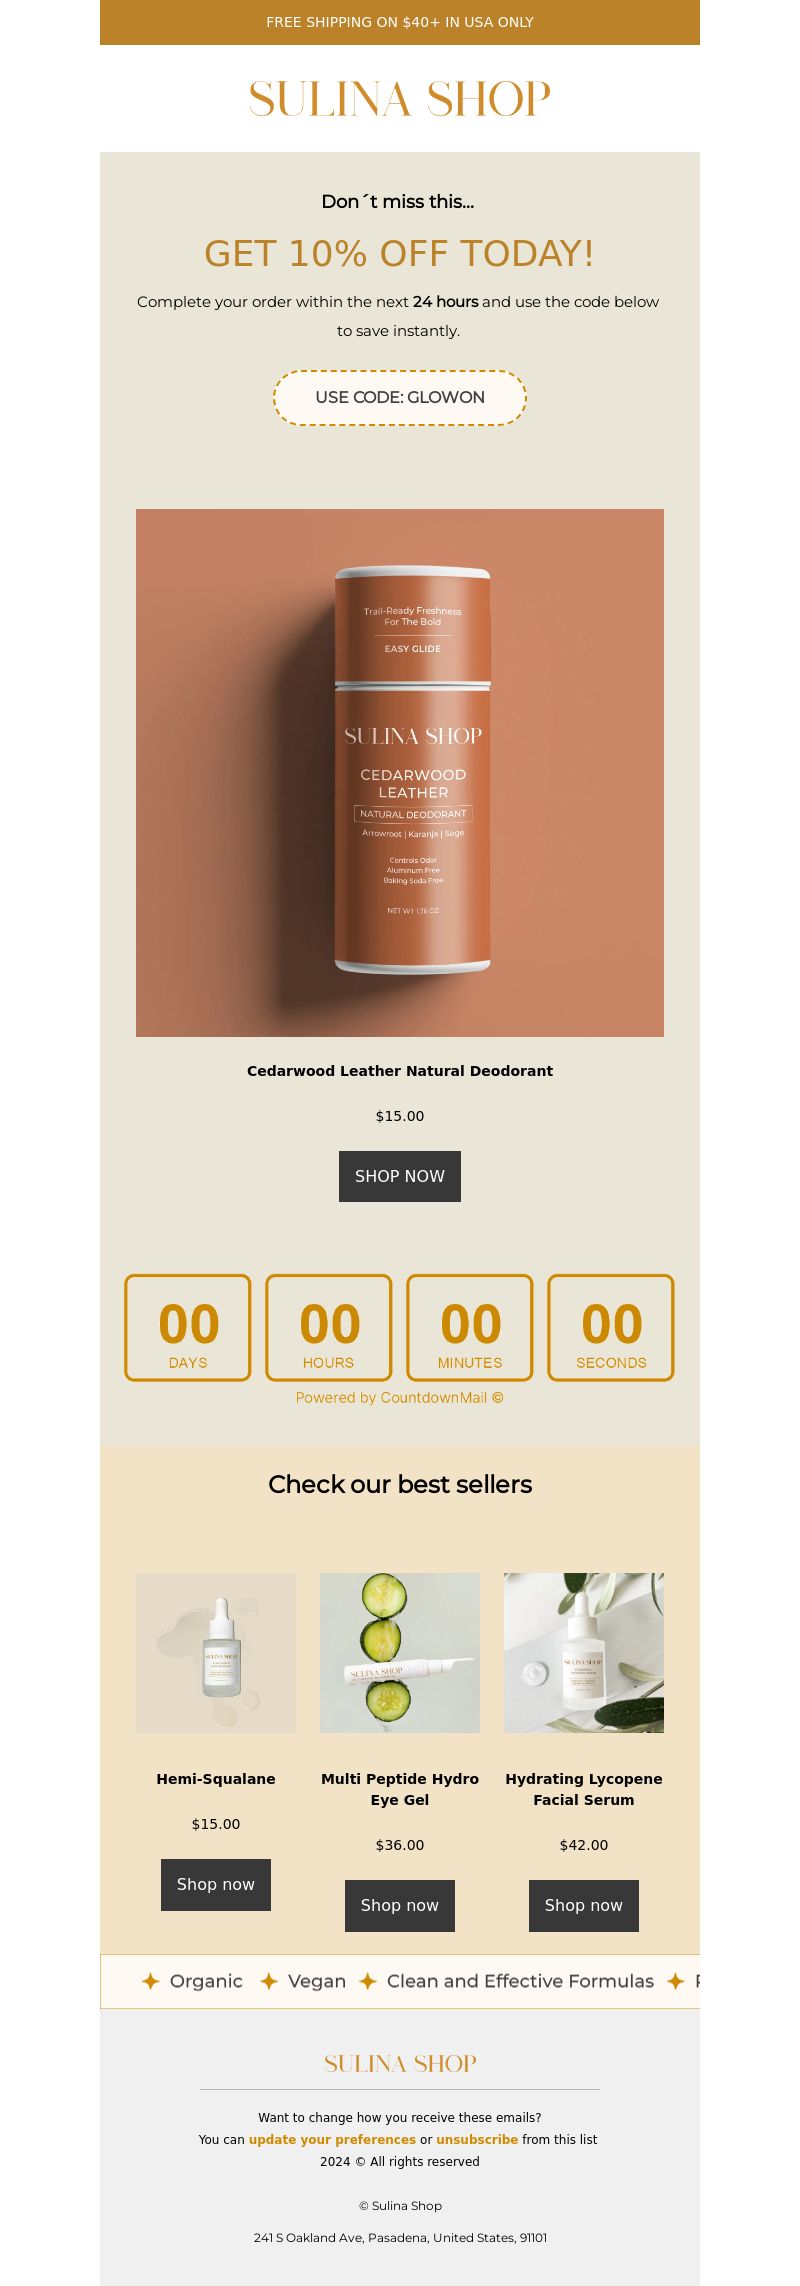Open the Cedarwood Leather deodorant product image
The height and width of the screenshot is (2286, 800).
pyautogui.click(x=400, y=773)
